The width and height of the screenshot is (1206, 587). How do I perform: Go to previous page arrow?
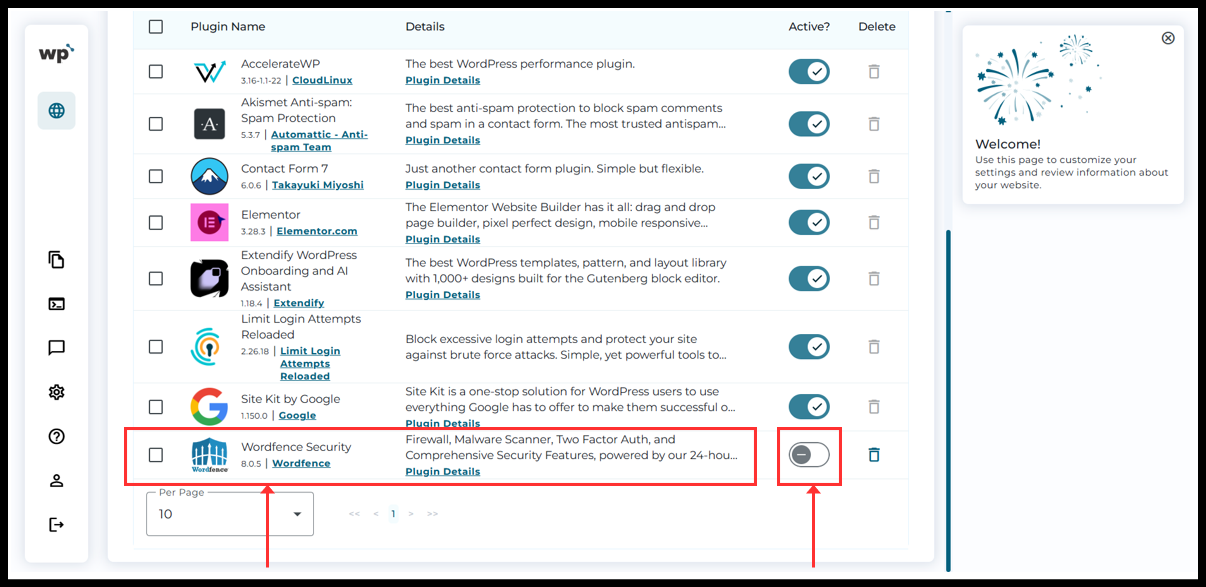(375, 514)
